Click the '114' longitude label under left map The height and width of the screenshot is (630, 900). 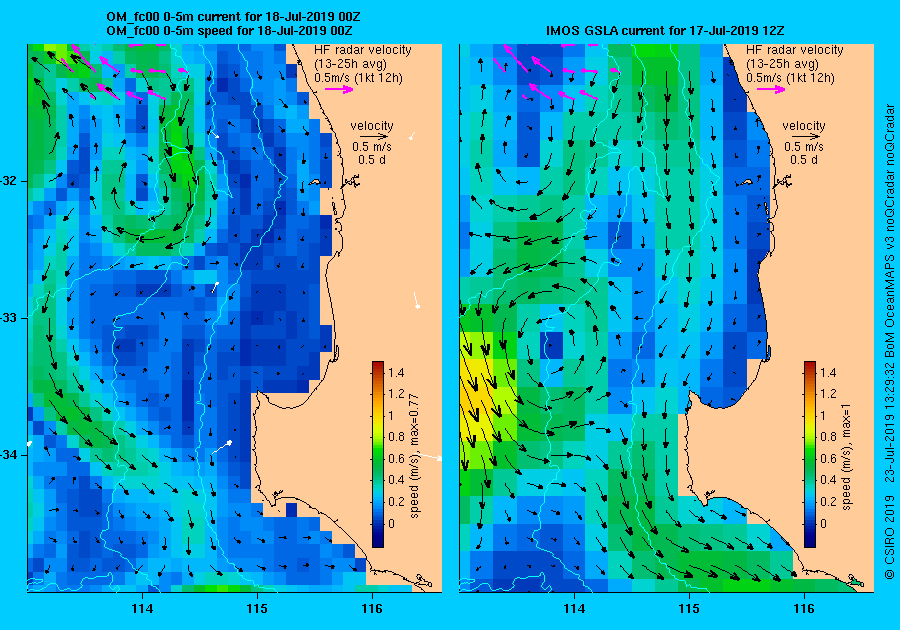[x=142, y=609]
